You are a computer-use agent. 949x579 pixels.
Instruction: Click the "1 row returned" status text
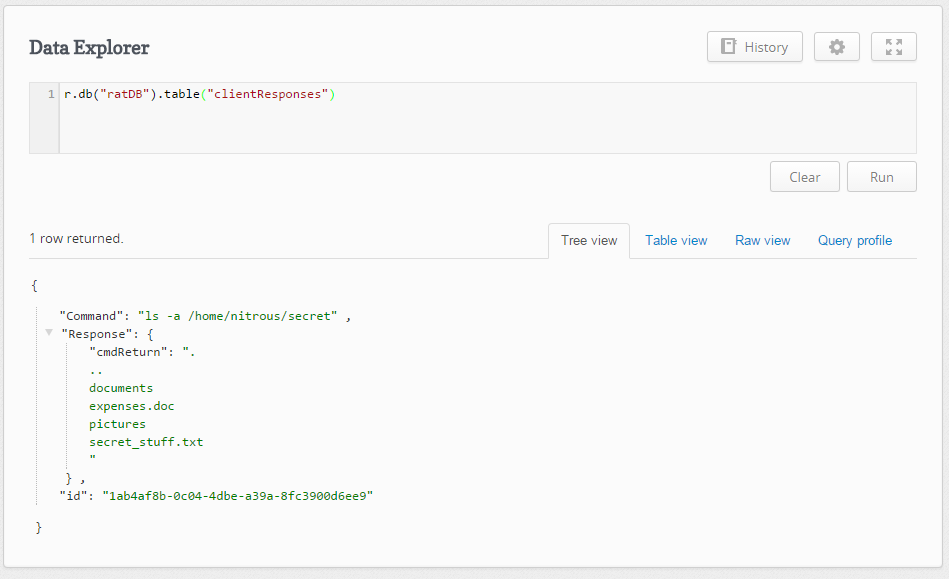[x=76, y=239]
